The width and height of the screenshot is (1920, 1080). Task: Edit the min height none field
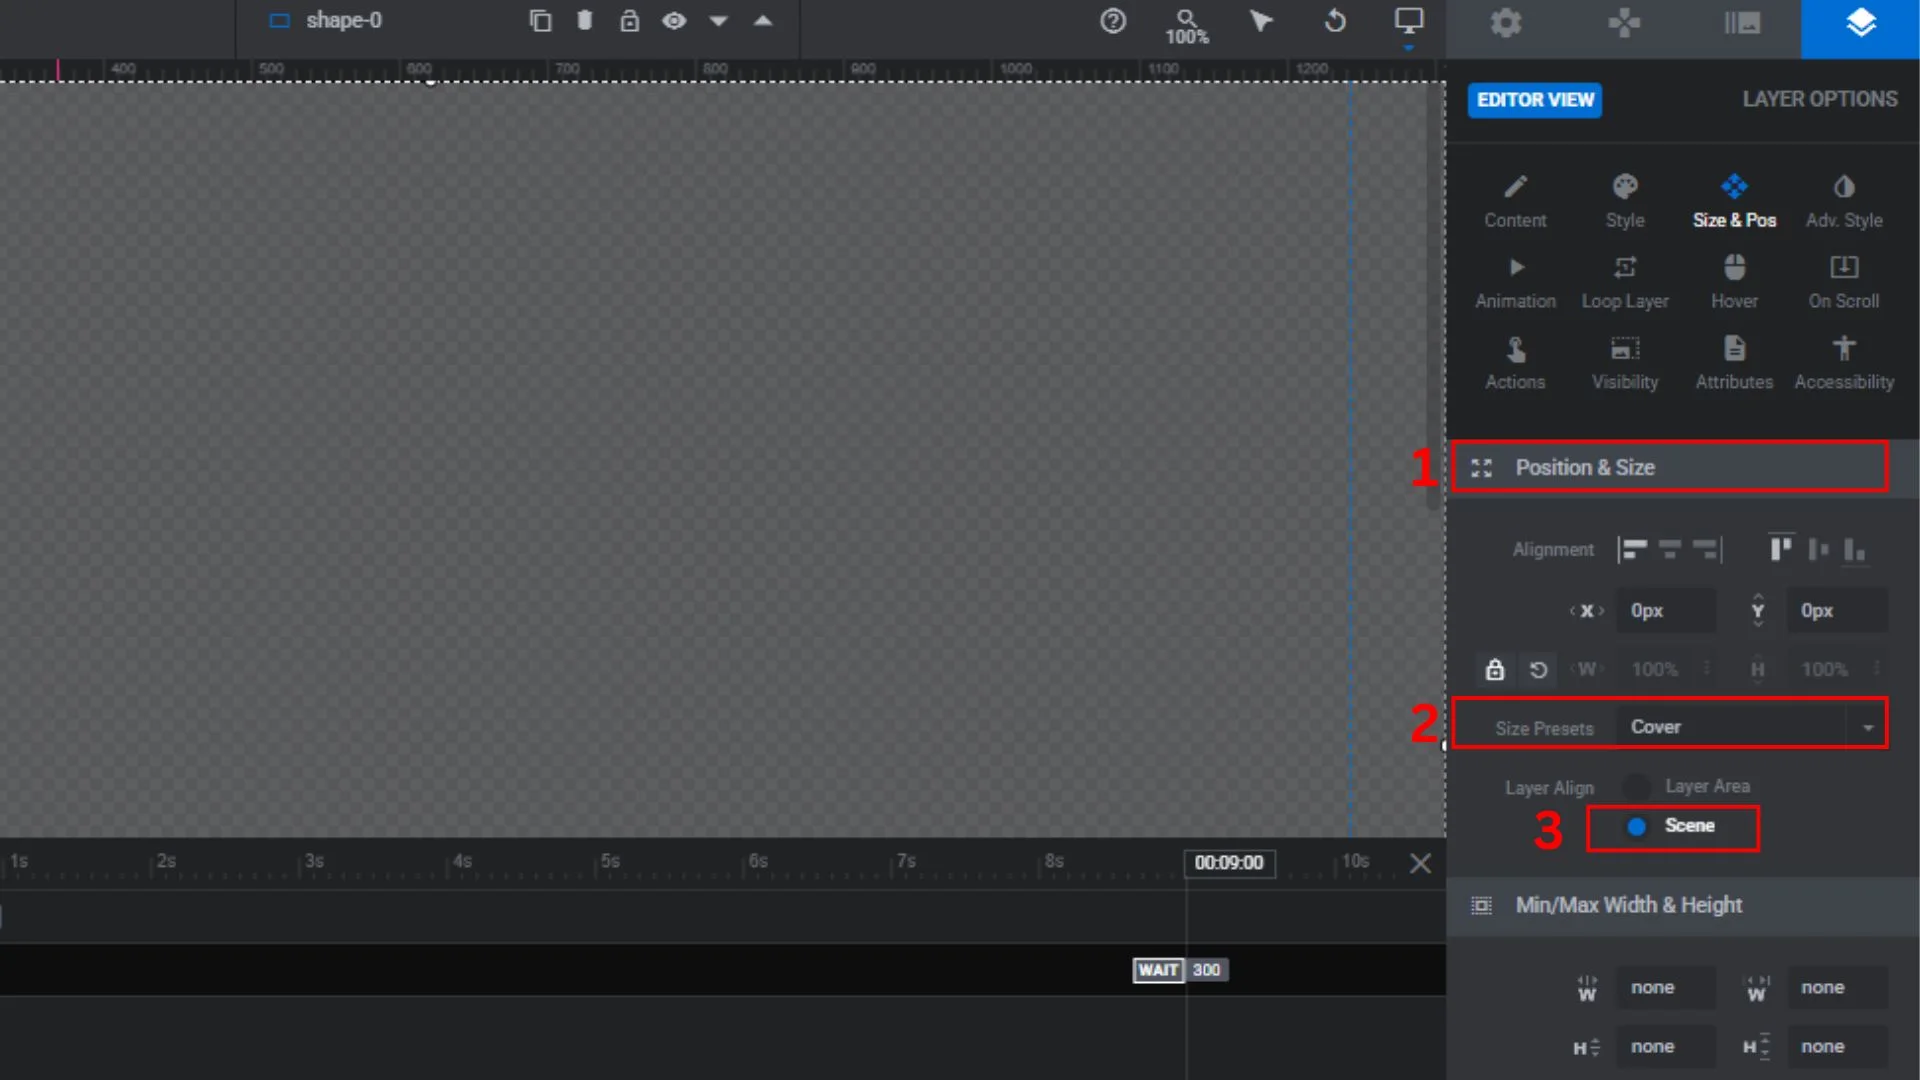[x=1667, y=1047]
